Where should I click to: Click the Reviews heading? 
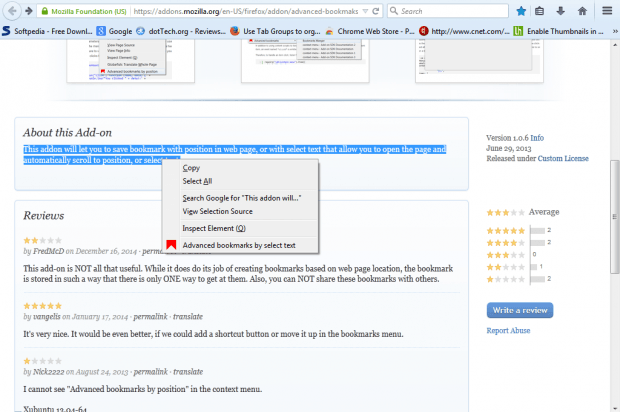[x=43, y=216]
